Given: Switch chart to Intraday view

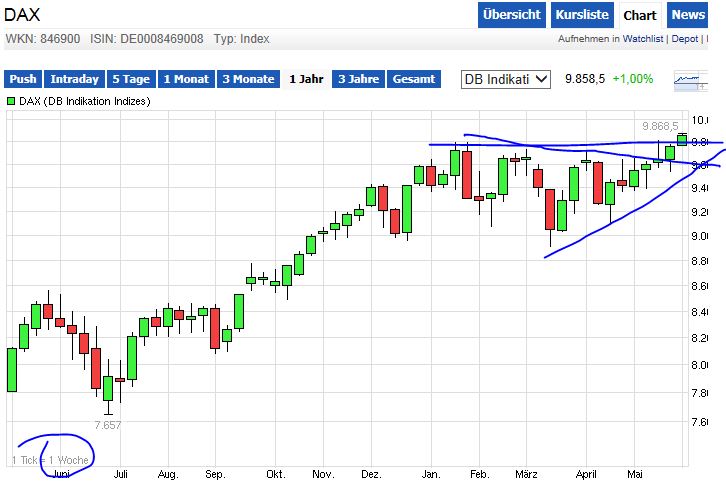Looking at the screenshot, I should pos(75,79).
